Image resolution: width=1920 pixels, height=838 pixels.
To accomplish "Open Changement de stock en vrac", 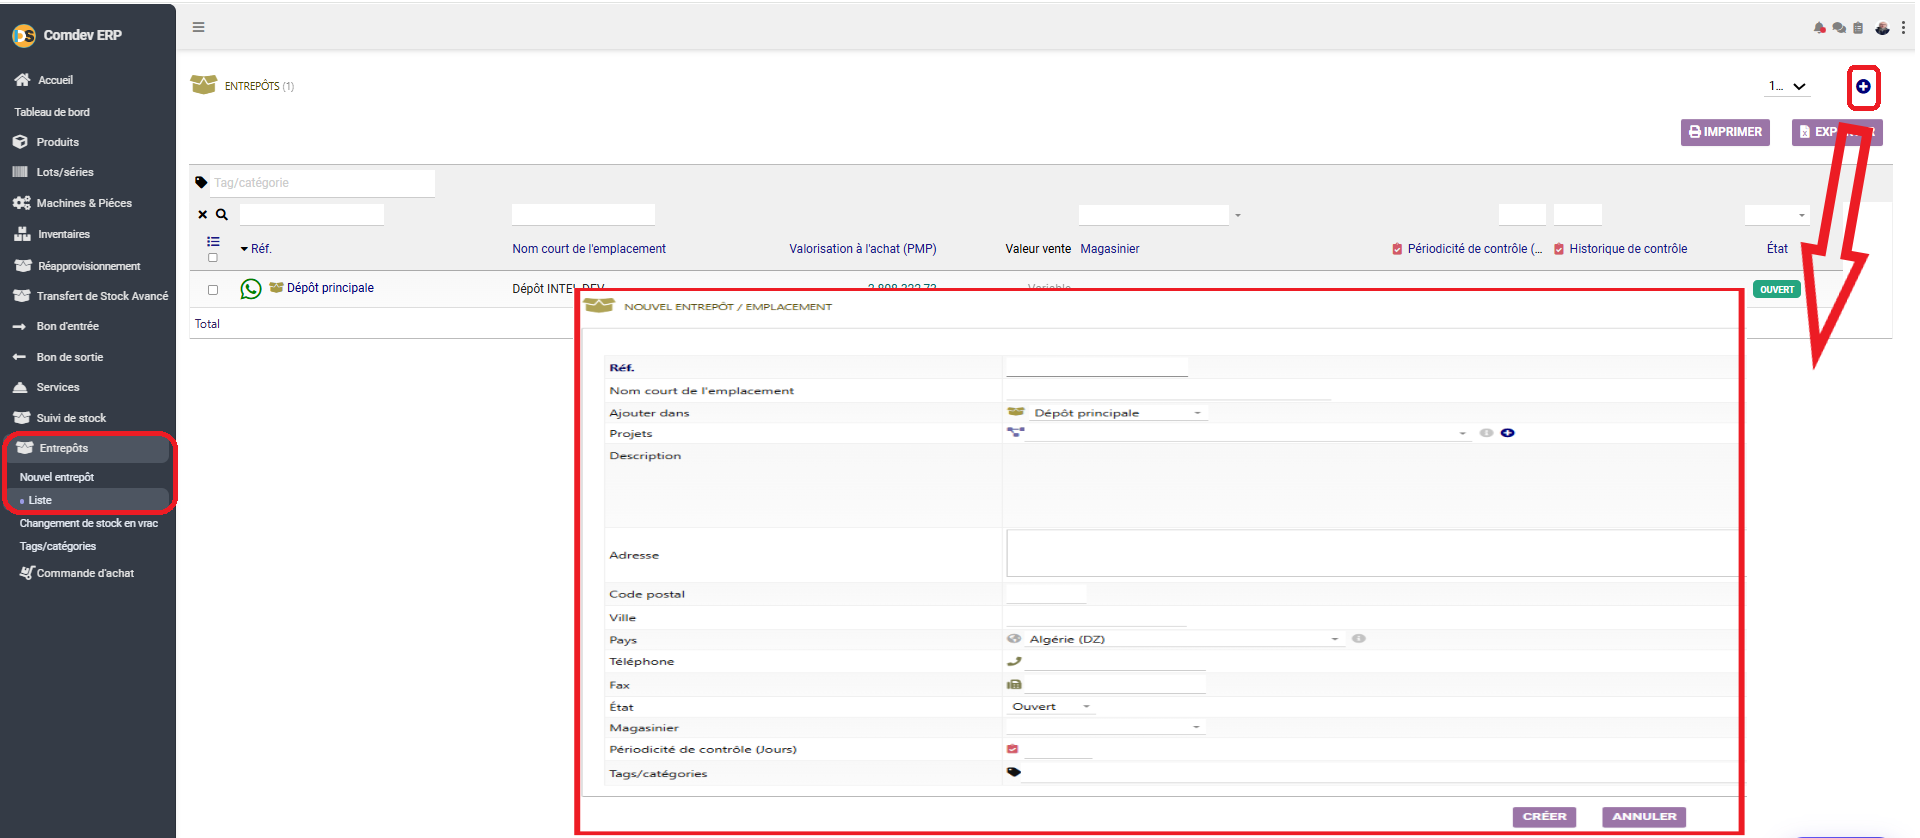I will coord(89,523).
